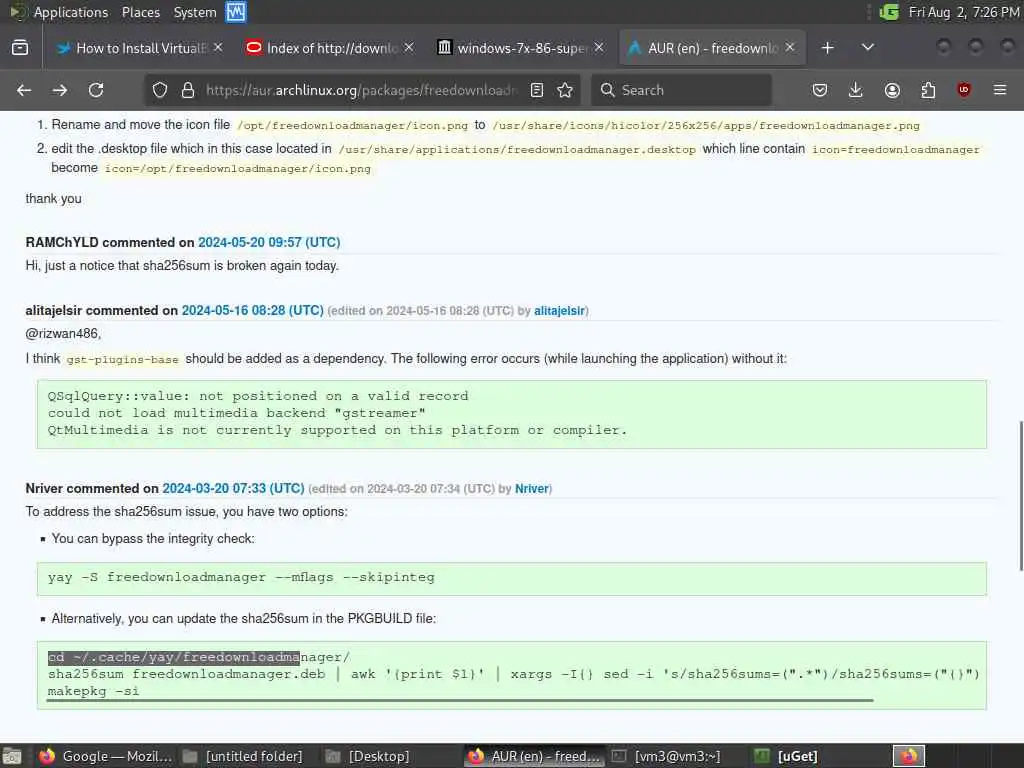Go back with the browser back arrow
The height and width of the screenshot is (768, 1024).
coord(24,90)
